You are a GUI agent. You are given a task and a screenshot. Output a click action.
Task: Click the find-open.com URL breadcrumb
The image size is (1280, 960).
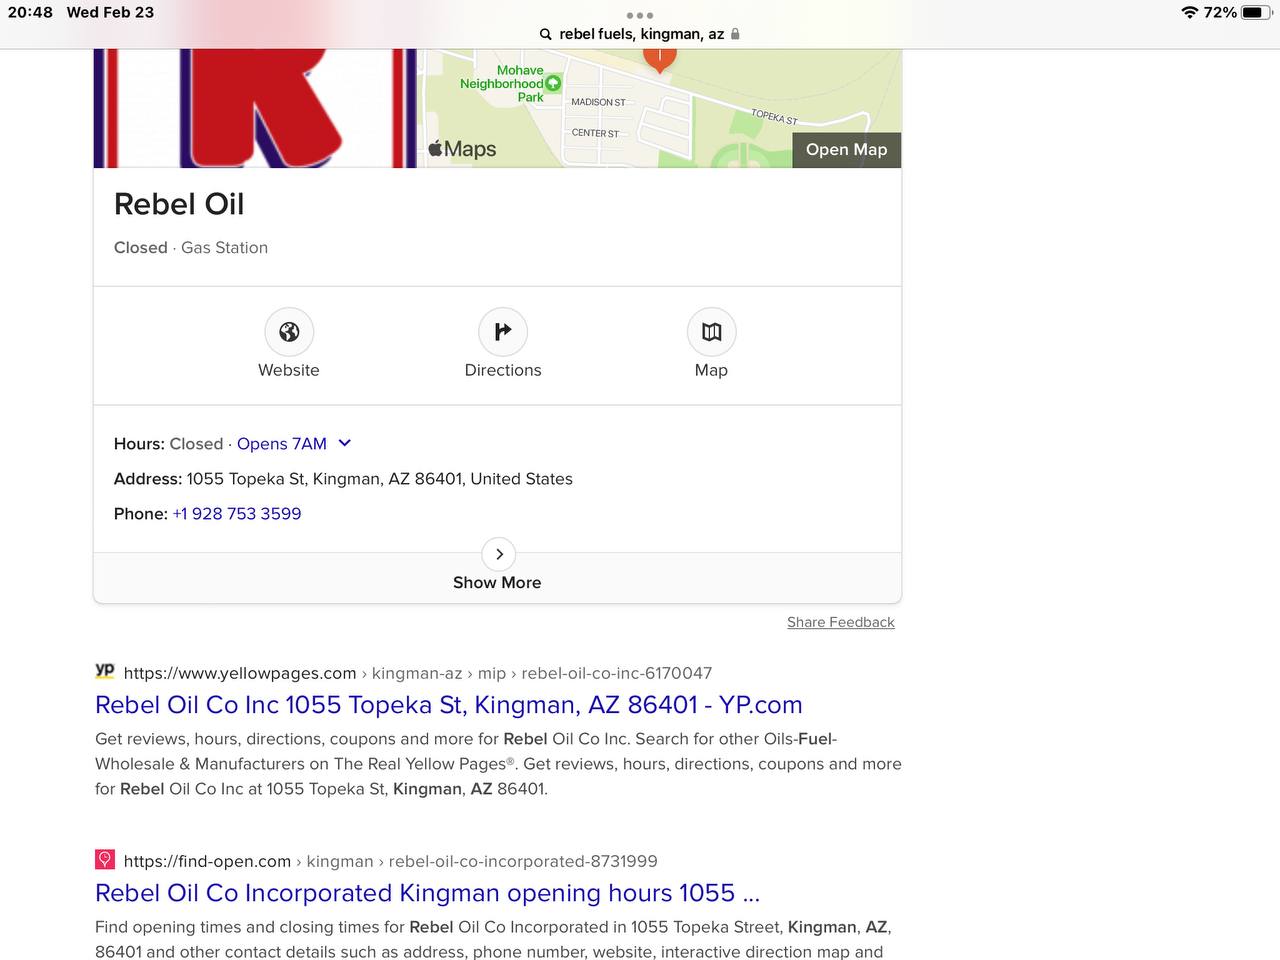[391, 861]
